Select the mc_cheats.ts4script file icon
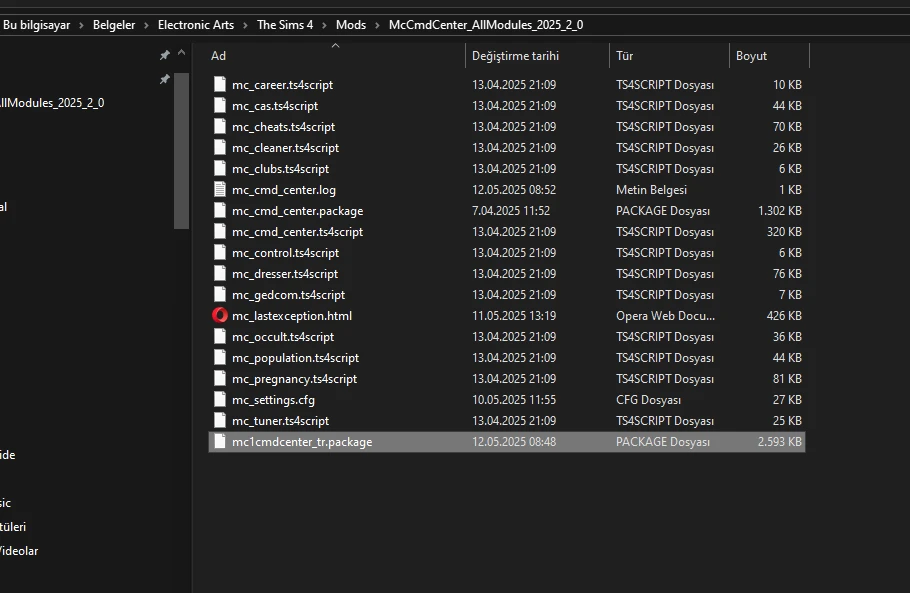Viewport: 910px width, 593px height. tap(219, 126)
